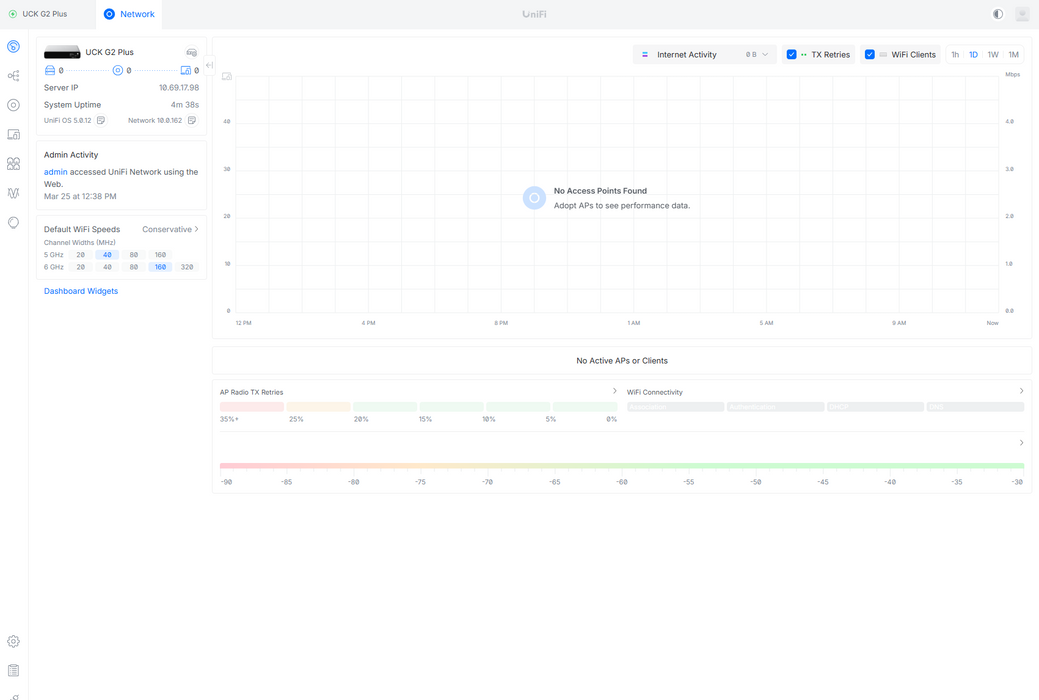Open the Ports/Insights grid icon in sidebar
Image resolution: width=1039 pixels, height=700 pixels.
13,164
